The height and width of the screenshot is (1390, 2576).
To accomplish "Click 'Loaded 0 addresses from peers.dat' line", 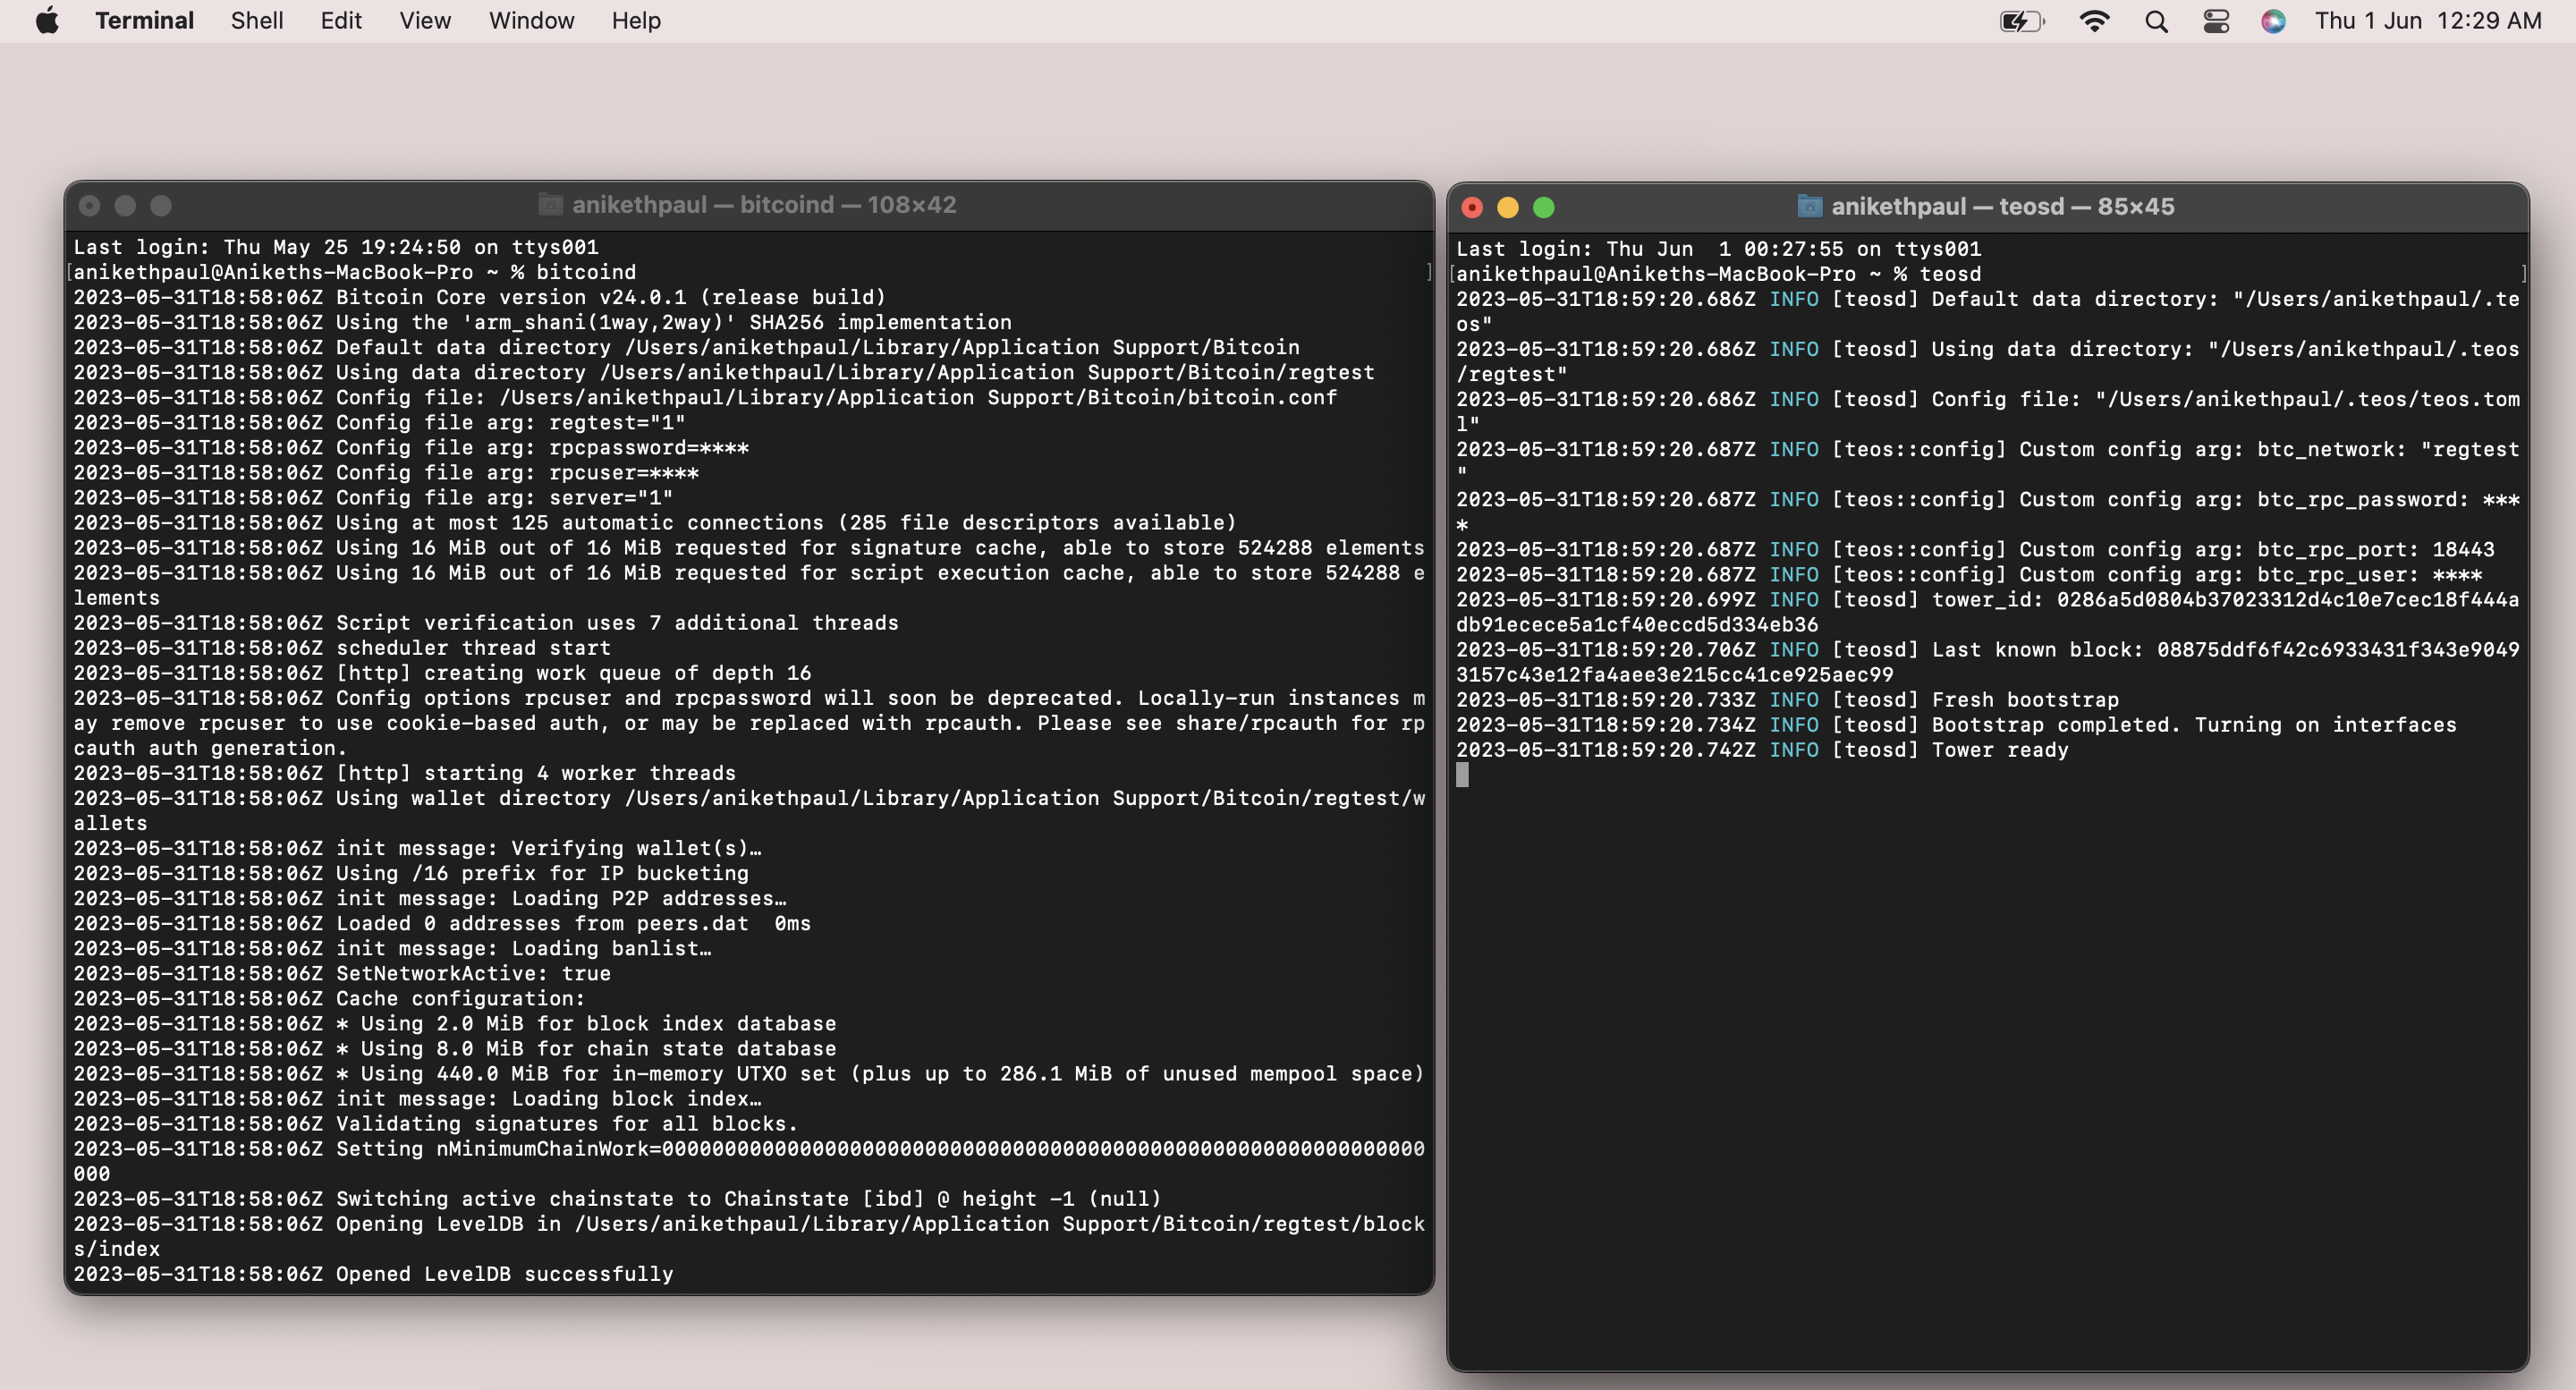I will [442, 923].
